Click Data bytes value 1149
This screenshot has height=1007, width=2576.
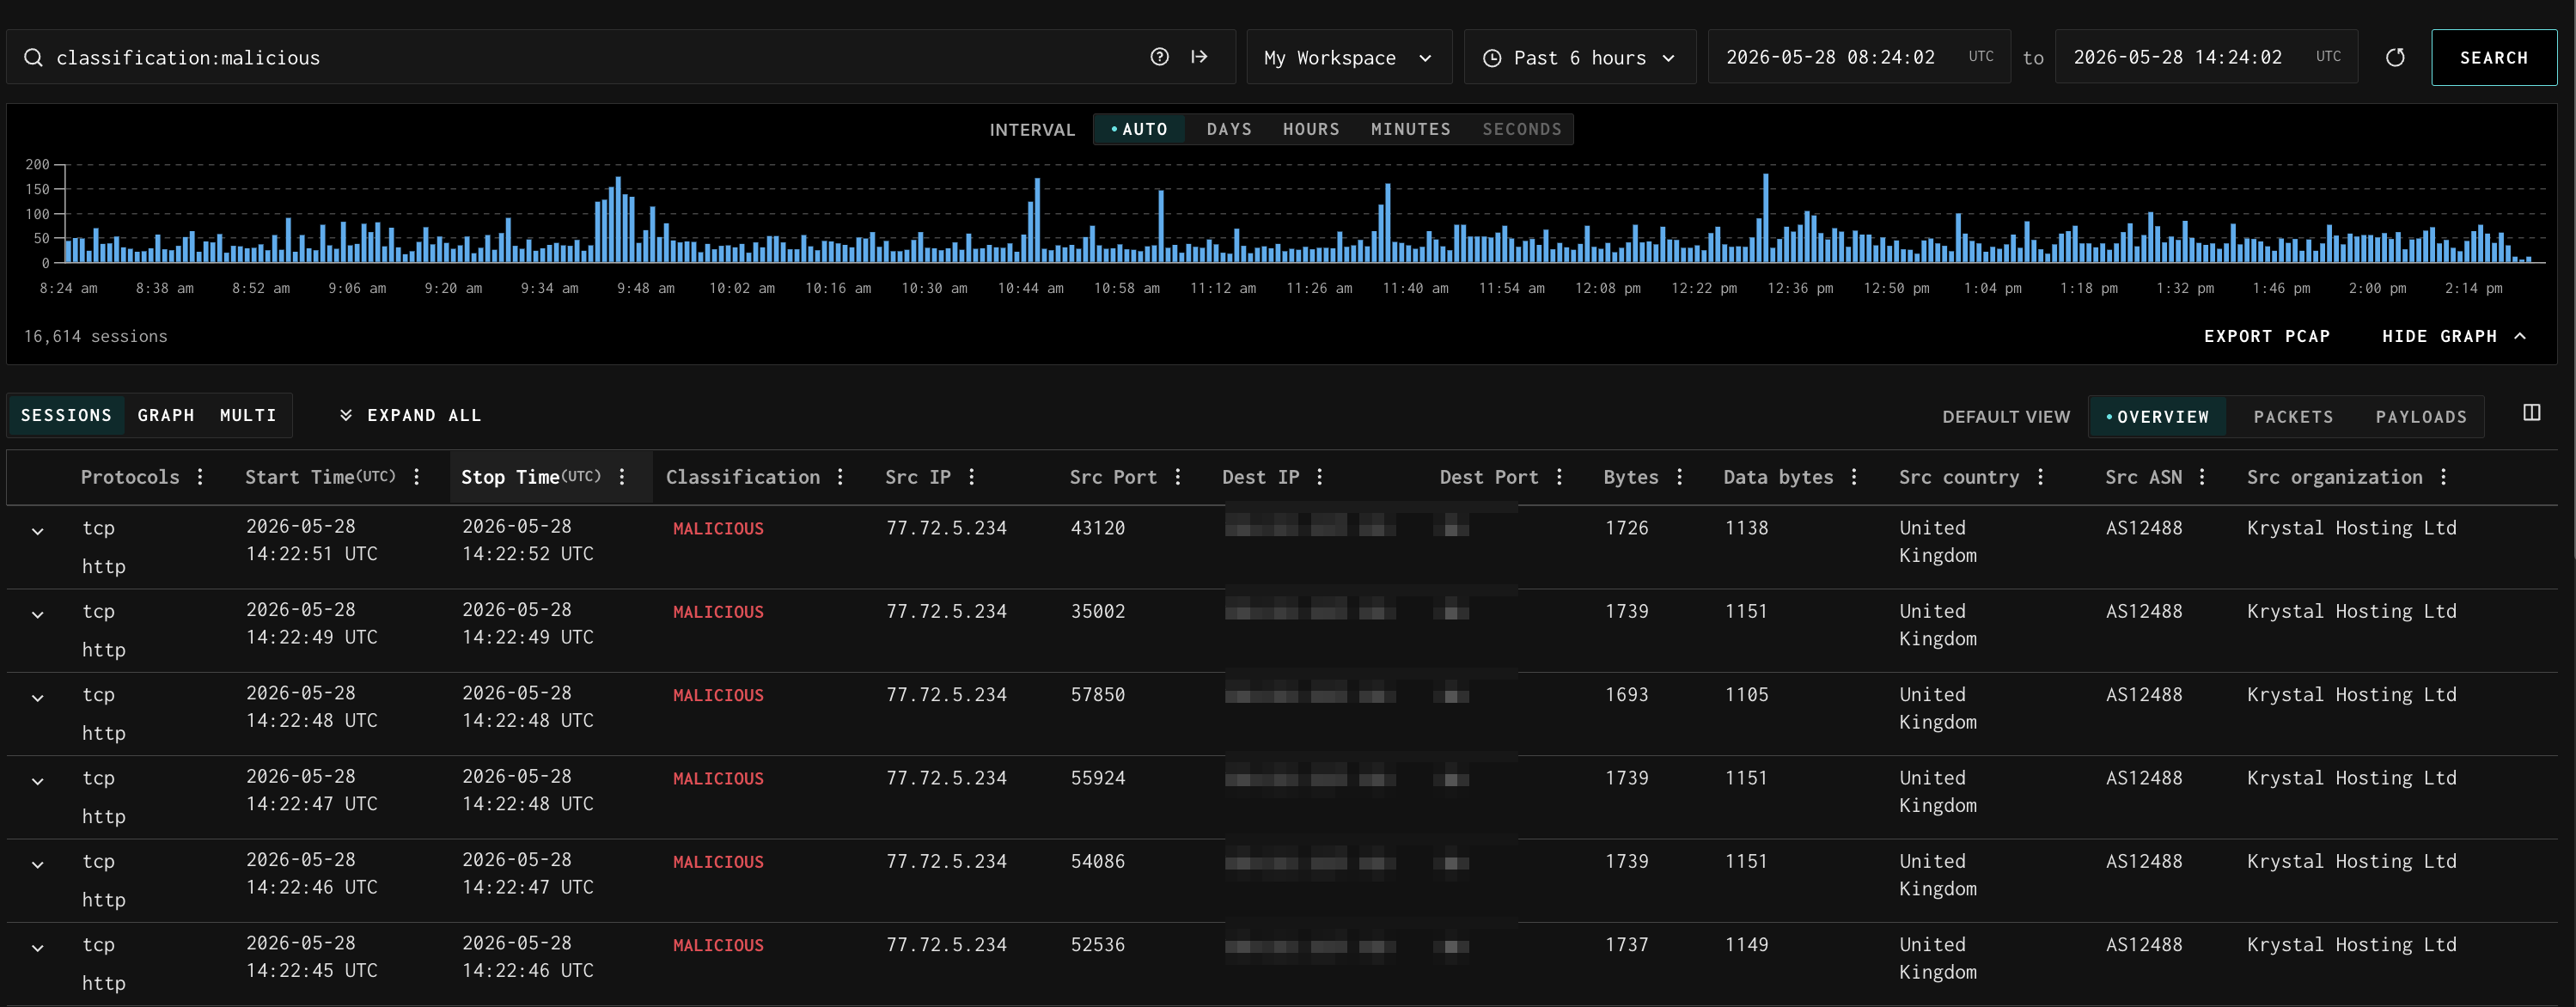(x=1746, y=945)
